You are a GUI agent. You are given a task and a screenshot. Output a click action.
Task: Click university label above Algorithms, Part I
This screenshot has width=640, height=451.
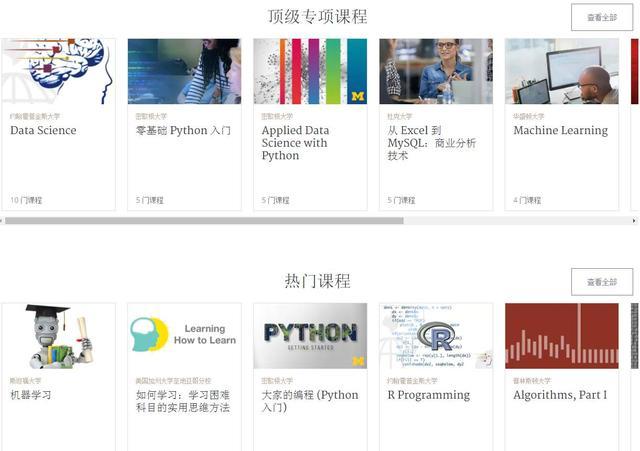(x=532, y=381)
